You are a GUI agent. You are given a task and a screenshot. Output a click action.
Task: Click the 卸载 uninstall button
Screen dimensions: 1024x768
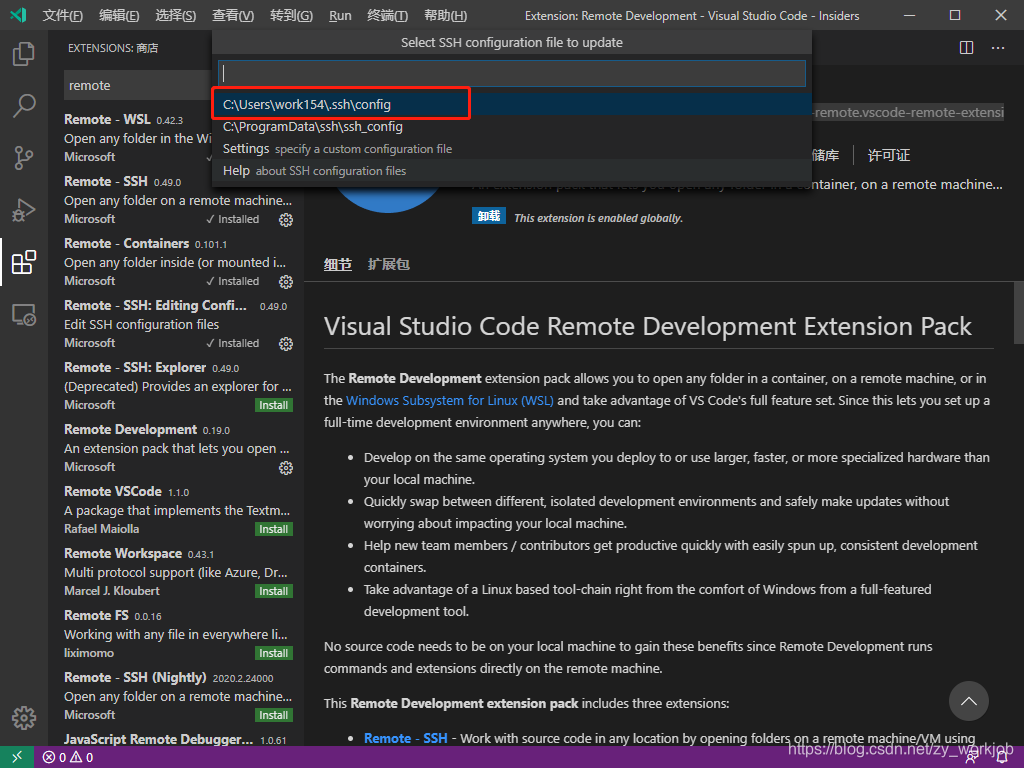[488, 216]
